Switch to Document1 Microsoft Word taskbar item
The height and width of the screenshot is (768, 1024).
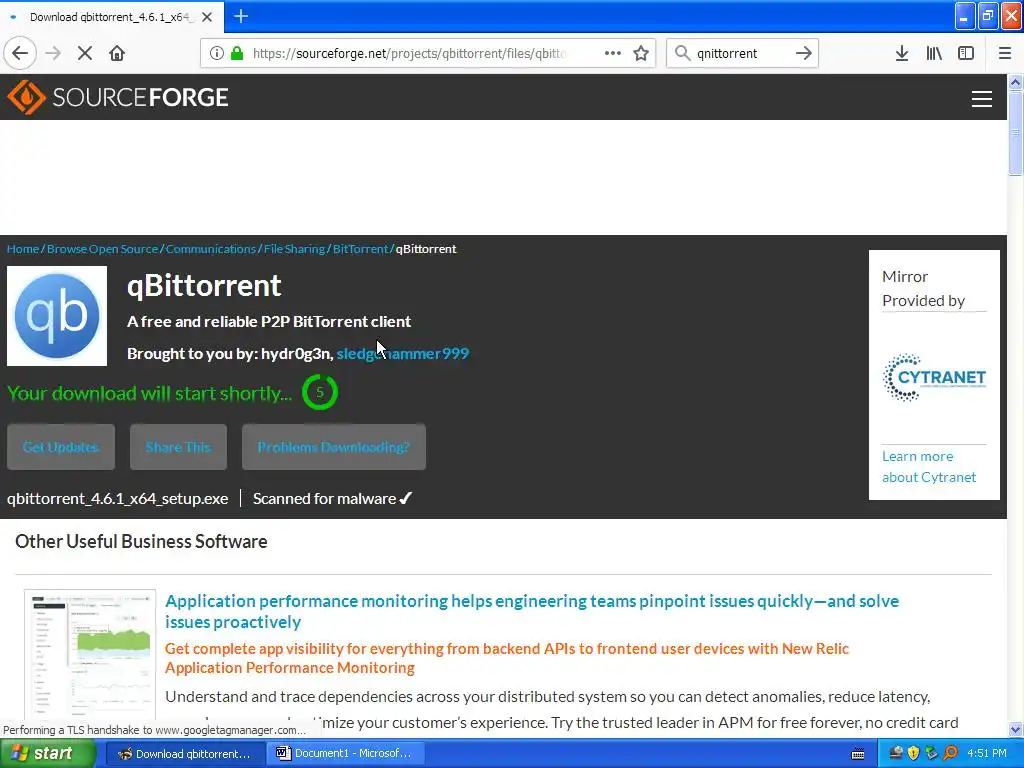(345, 754)
